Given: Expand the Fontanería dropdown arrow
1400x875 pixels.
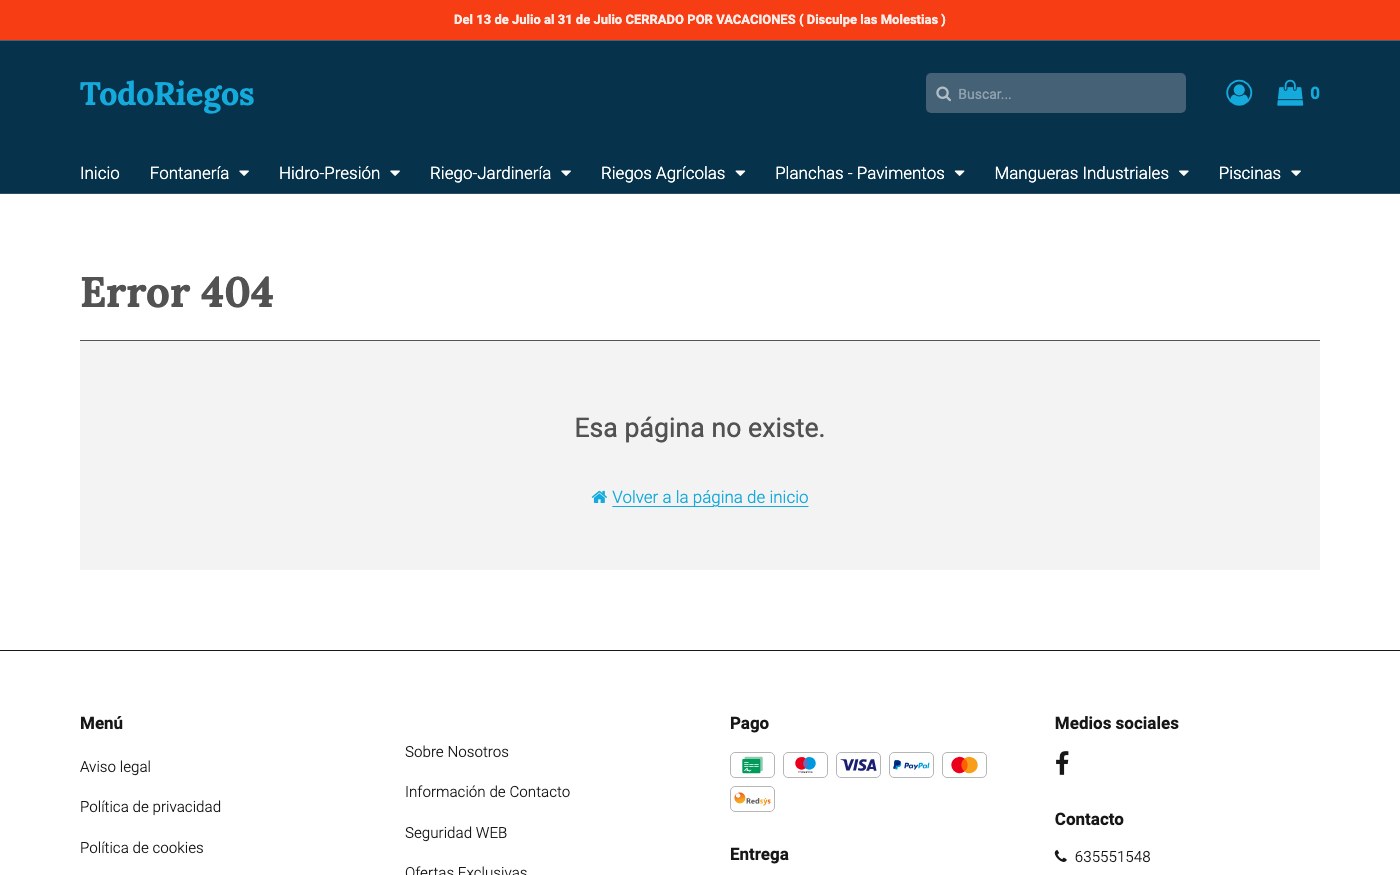Looking at the screenshot, I should point(244,174).
